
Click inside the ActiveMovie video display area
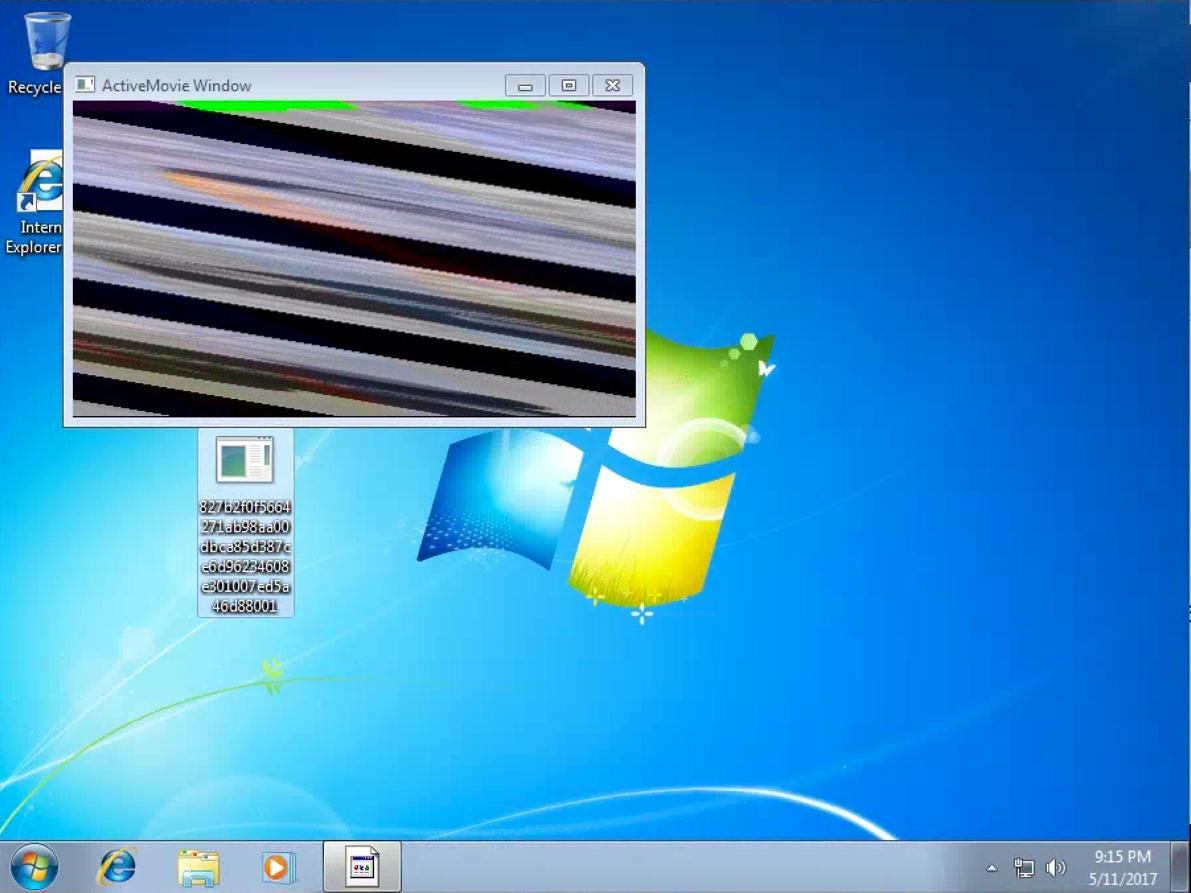click(354, 258)
